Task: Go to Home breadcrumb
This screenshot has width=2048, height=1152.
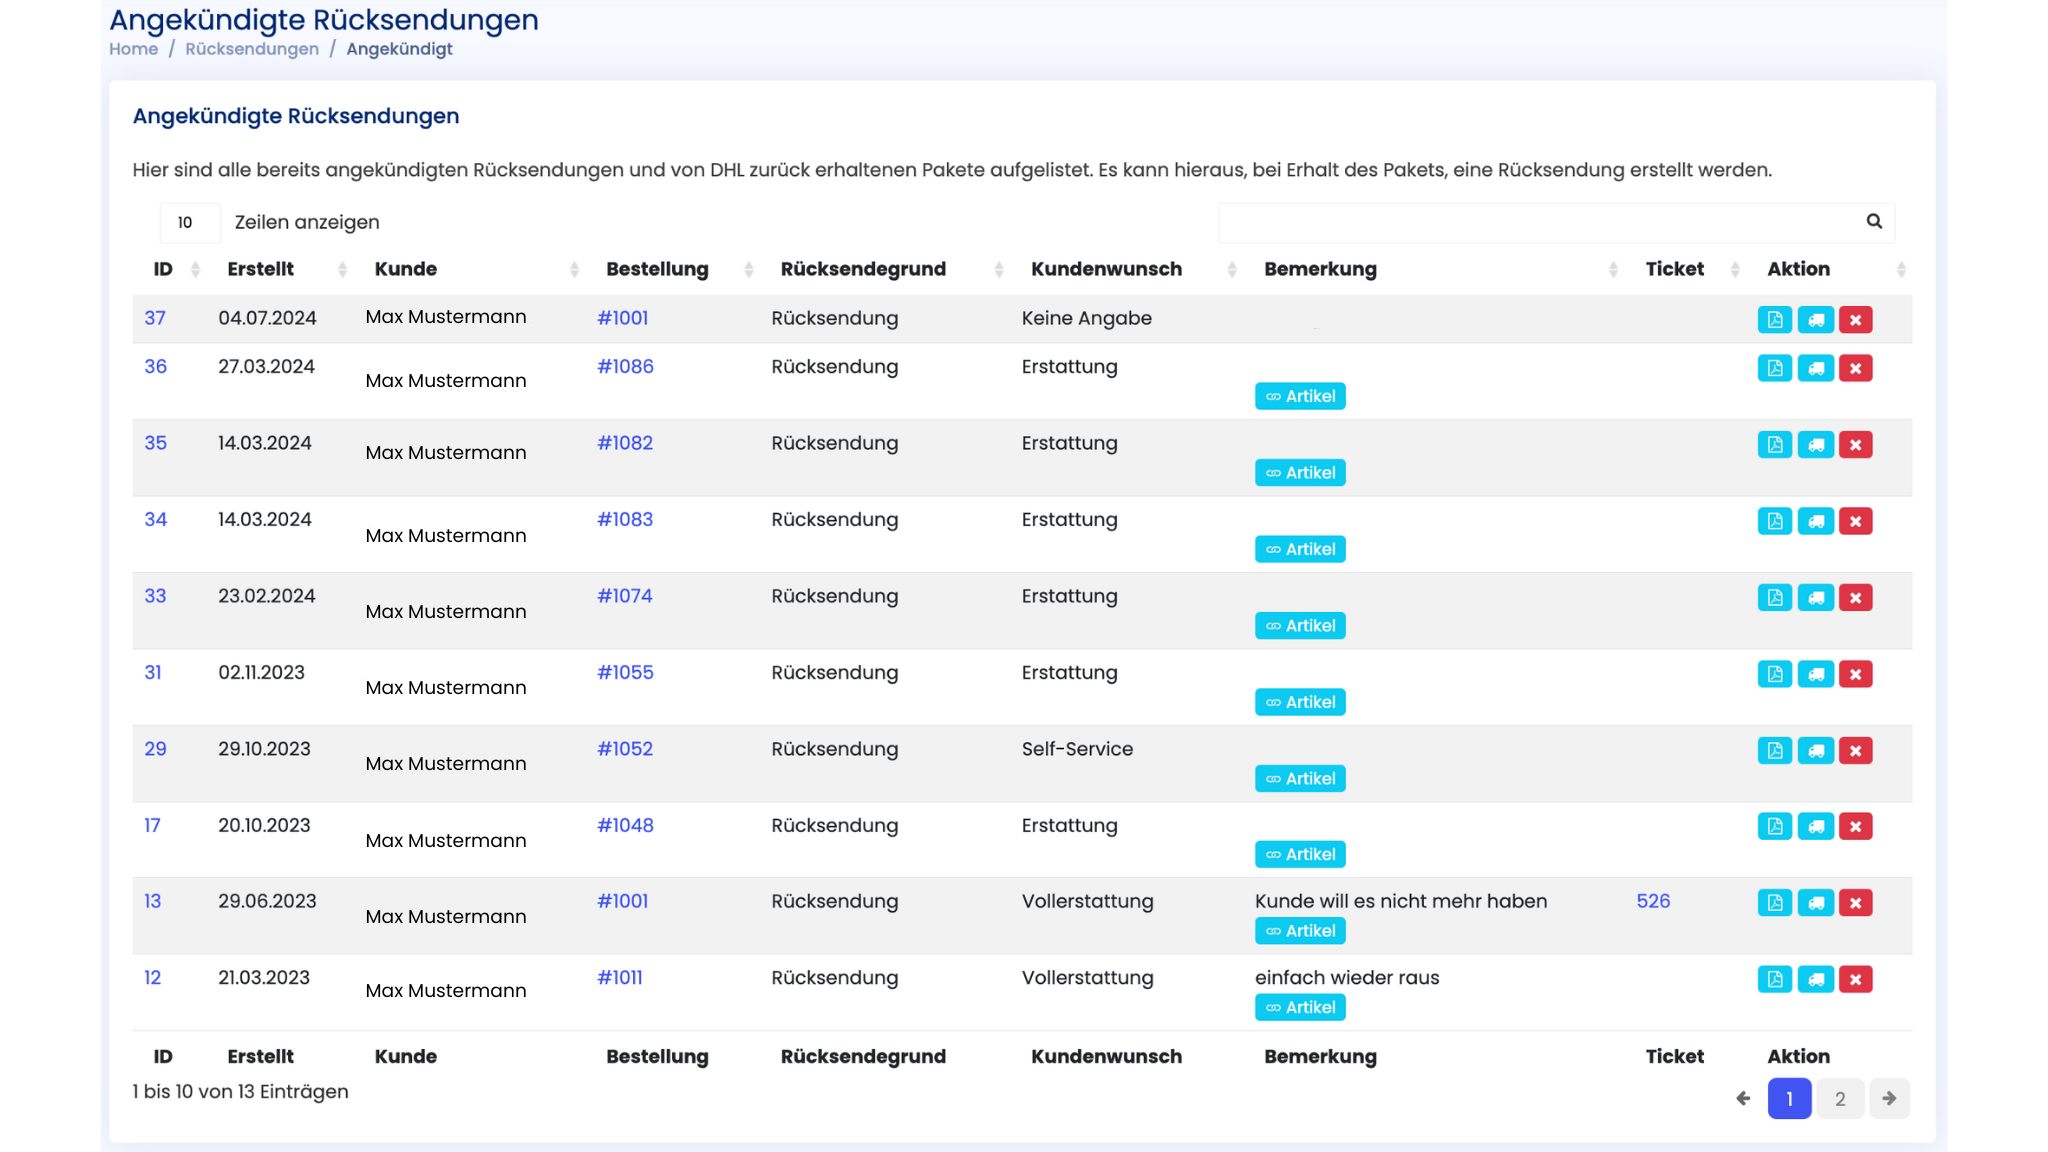Action: tap(133, 49)
